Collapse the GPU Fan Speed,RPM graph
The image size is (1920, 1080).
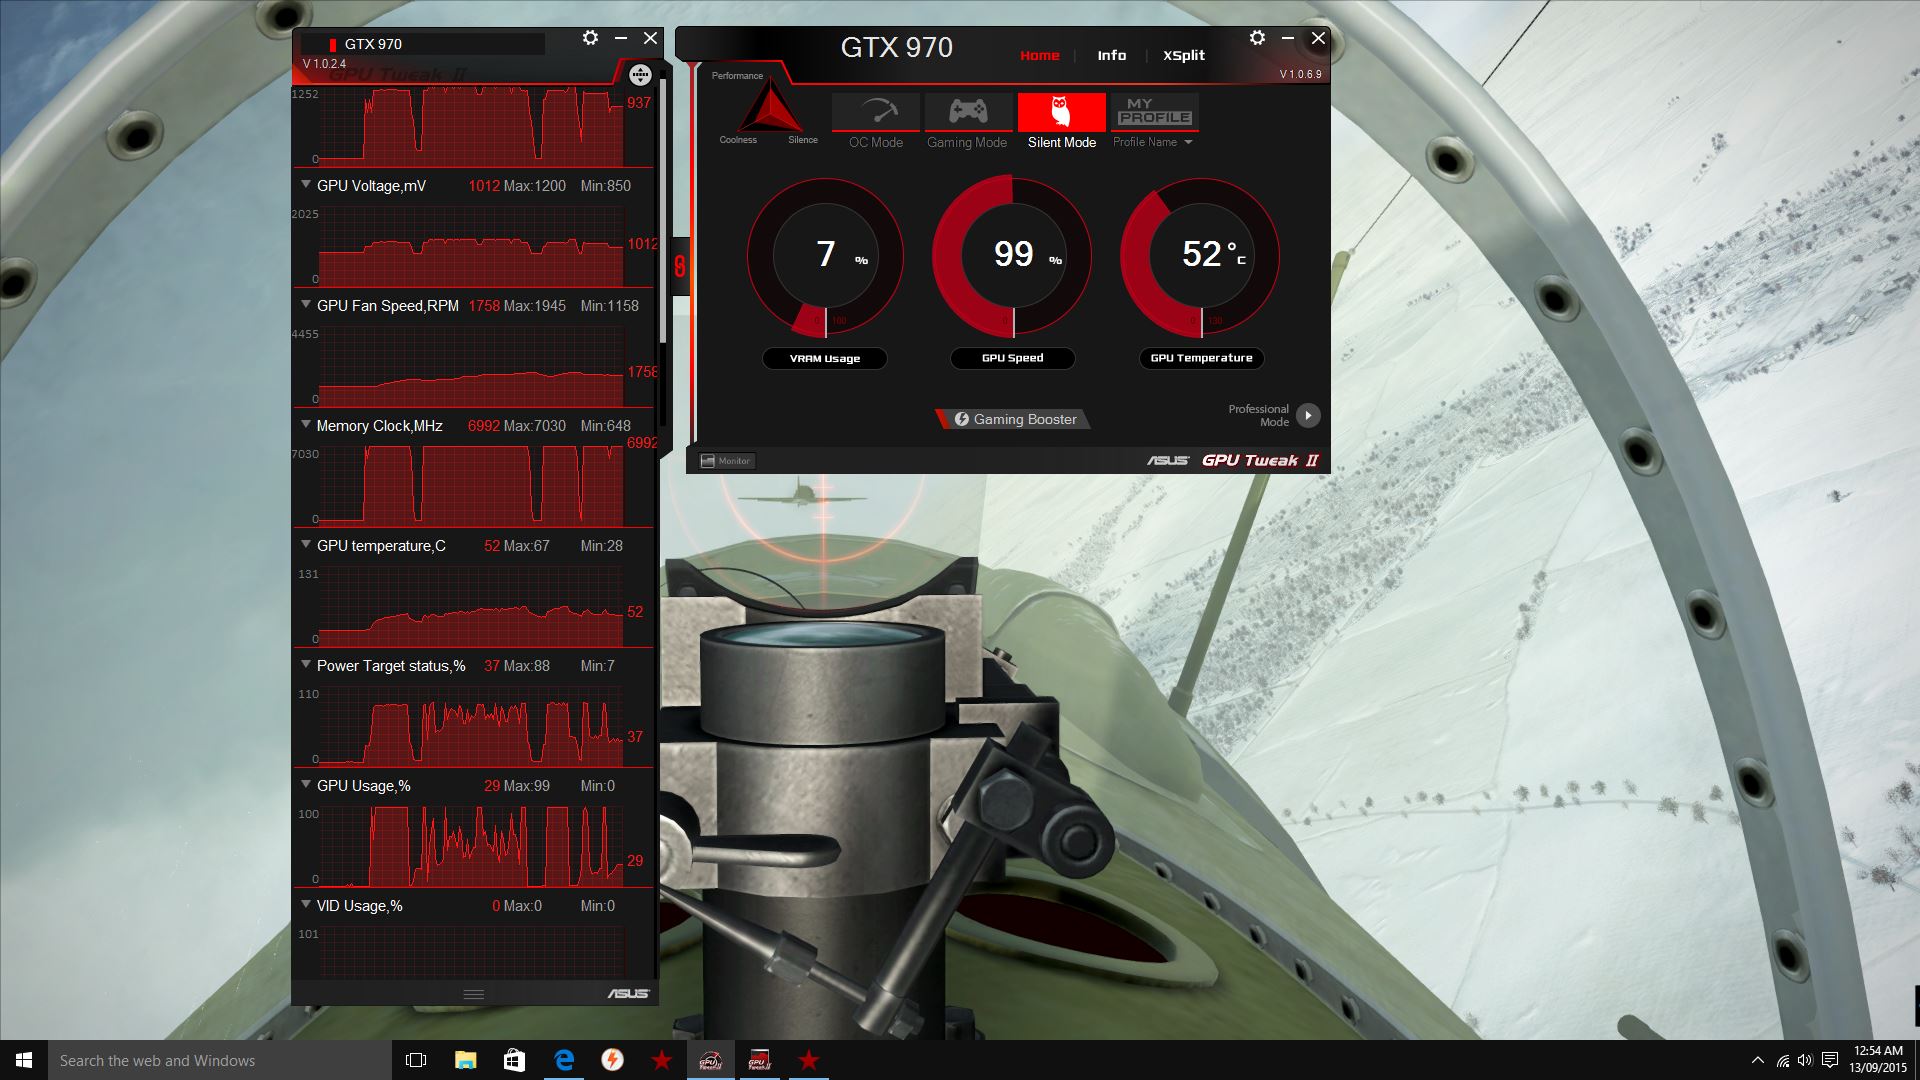tap(306, 305)
